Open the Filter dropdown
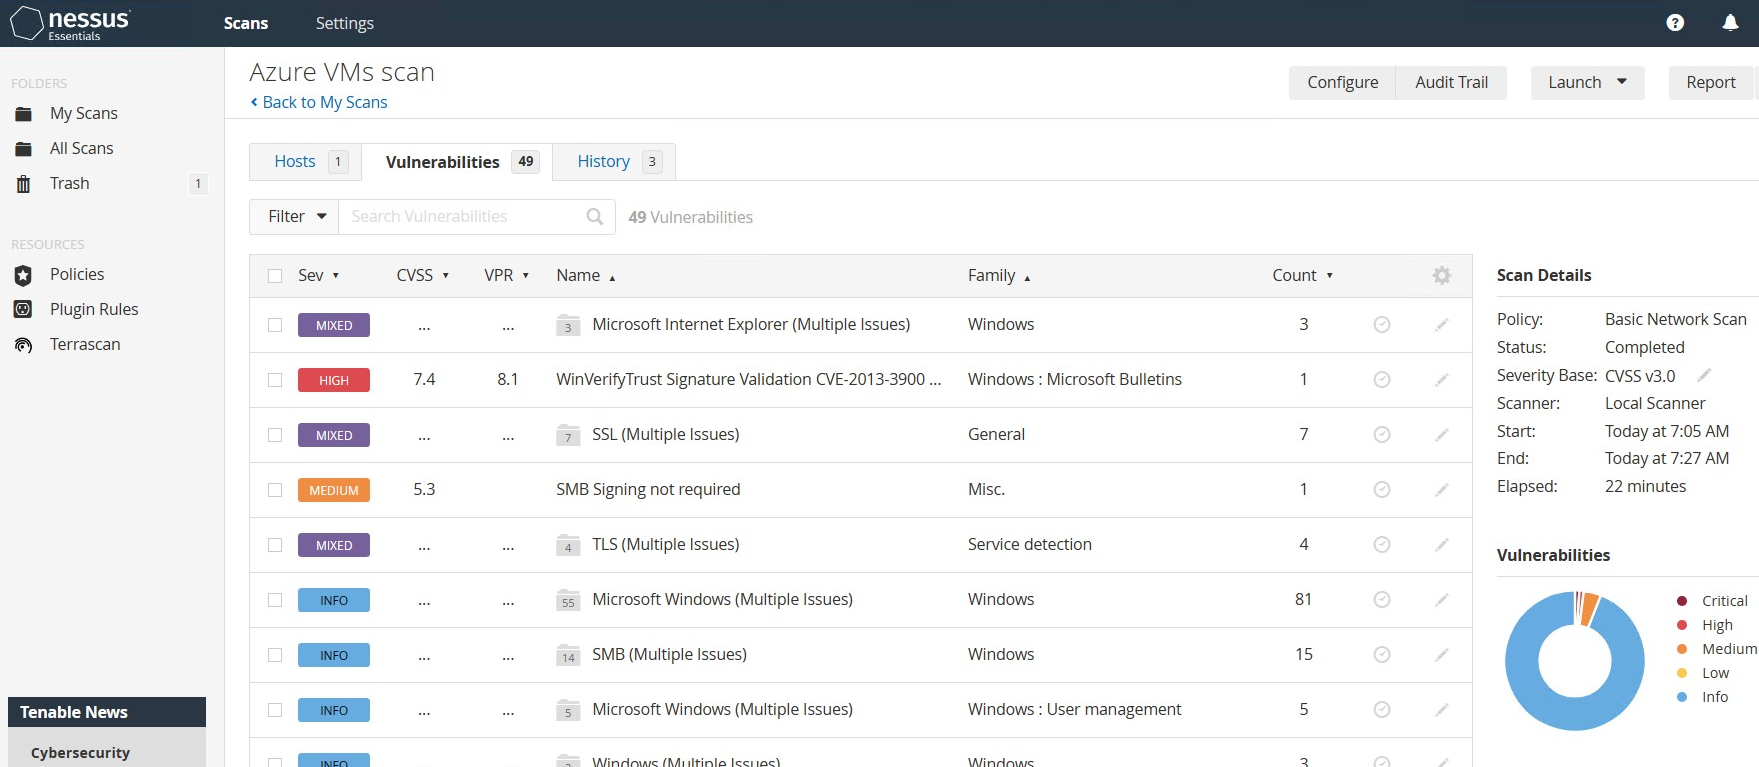This screenshot has height=767, width=1759. (x=295, y=216)
